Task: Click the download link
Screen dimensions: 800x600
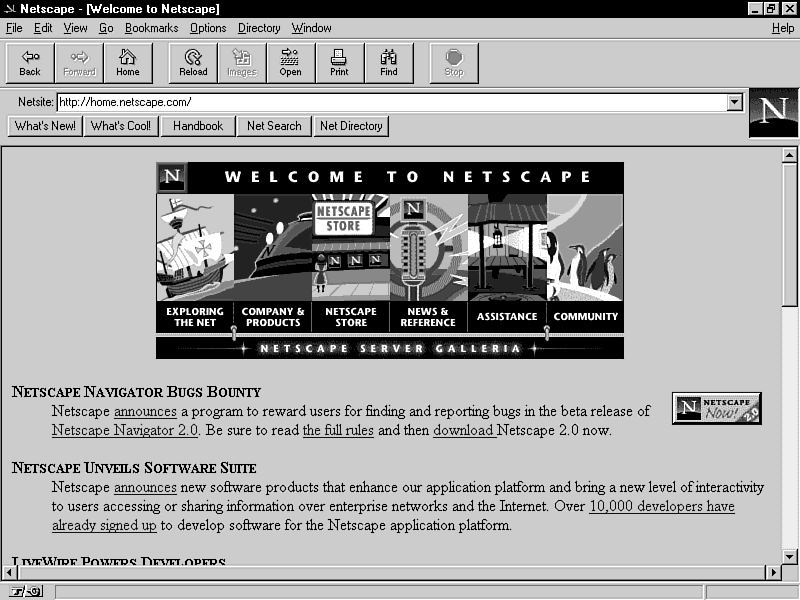Action: 464,430
